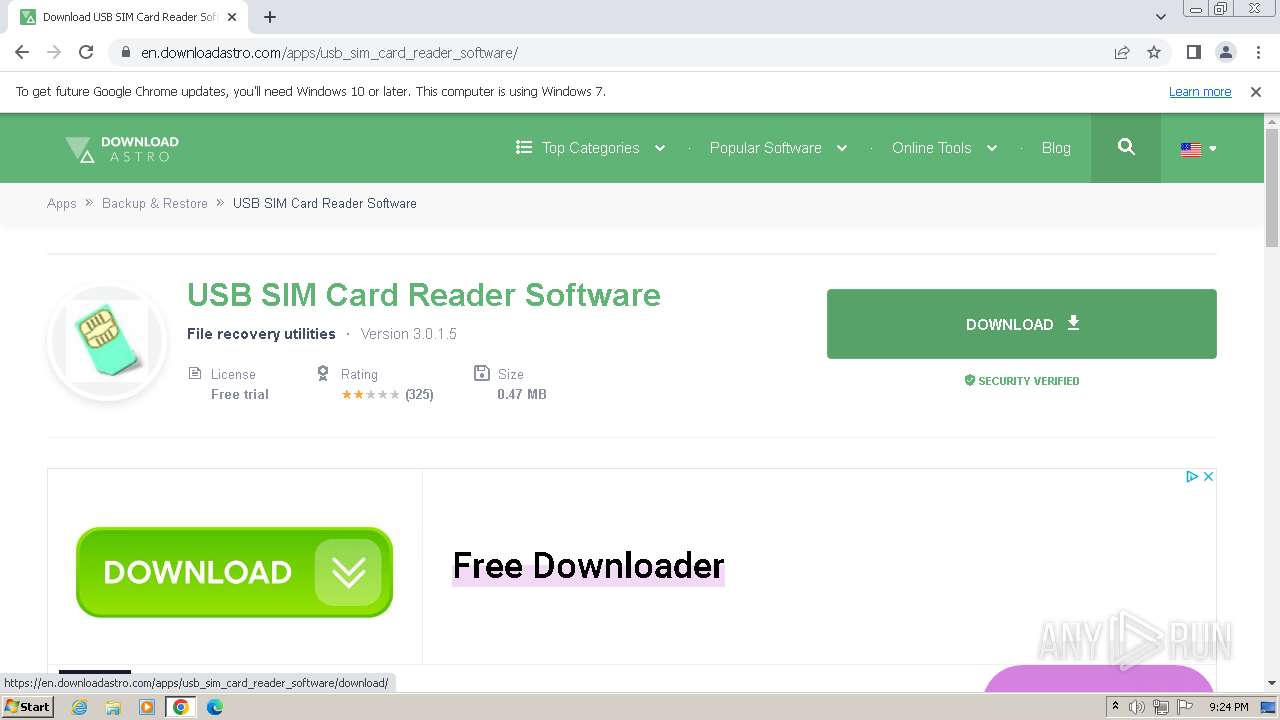Click the License document icon
The width and height of the screenshot is (1280, 720).
click(195, 373)
